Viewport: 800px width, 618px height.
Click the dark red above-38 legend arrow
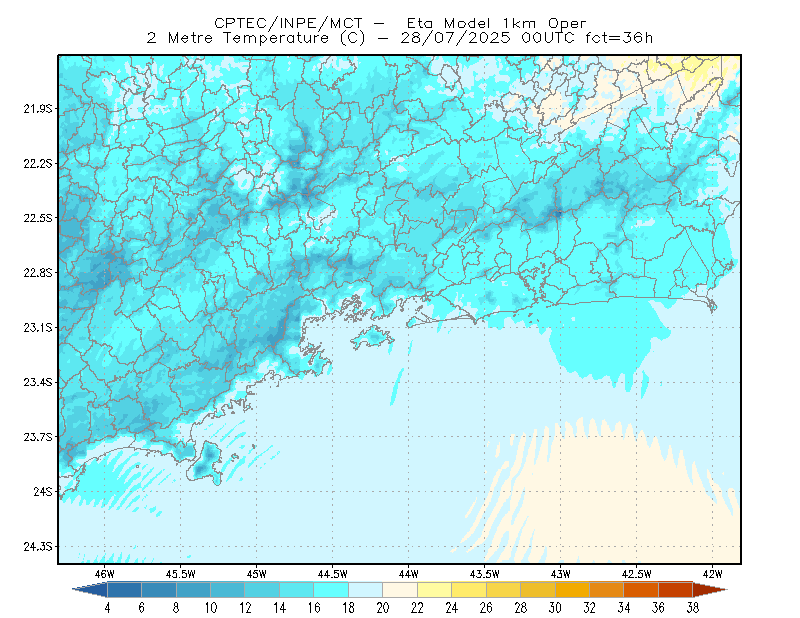710,590
